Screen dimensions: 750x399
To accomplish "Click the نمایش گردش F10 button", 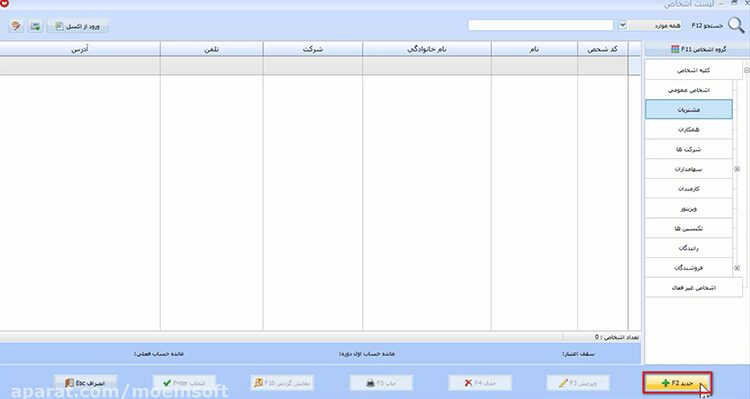I will [283, 383].
